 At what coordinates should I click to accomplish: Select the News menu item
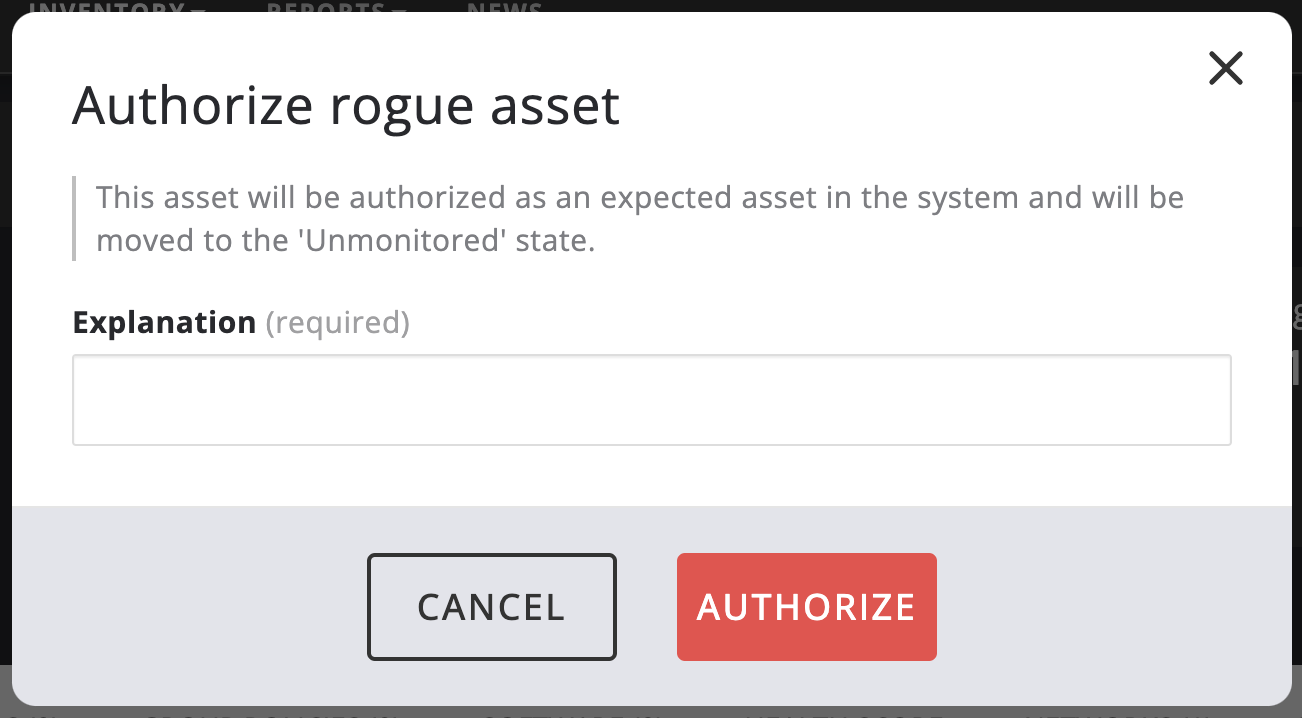[505, 8]
